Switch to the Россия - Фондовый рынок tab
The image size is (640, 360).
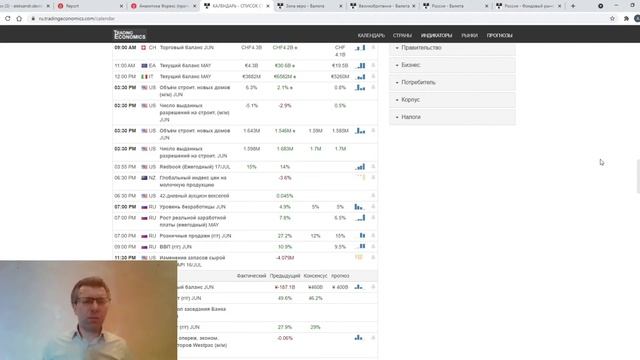tap(529, 6)
